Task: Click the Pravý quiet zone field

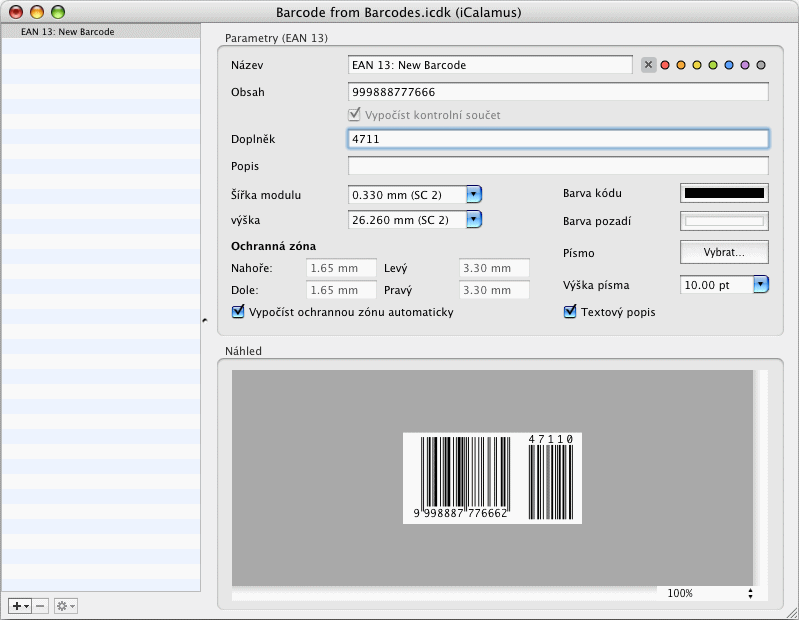Action: coord(494,290)
